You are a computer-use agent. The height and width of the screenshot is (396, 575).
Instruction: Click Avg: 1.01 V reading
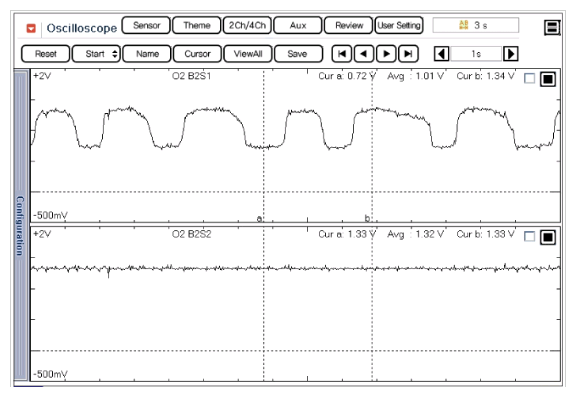coord(415,76)
